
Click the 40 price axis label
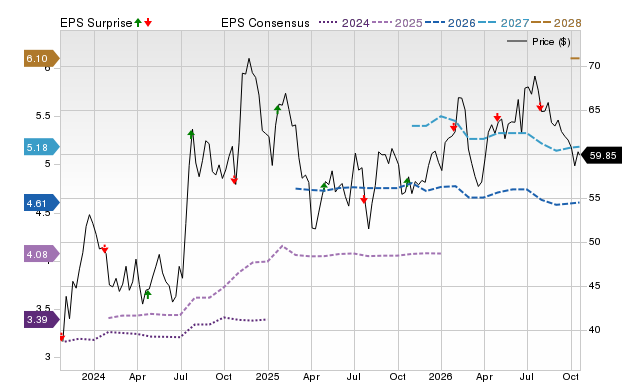coord(594,330)
